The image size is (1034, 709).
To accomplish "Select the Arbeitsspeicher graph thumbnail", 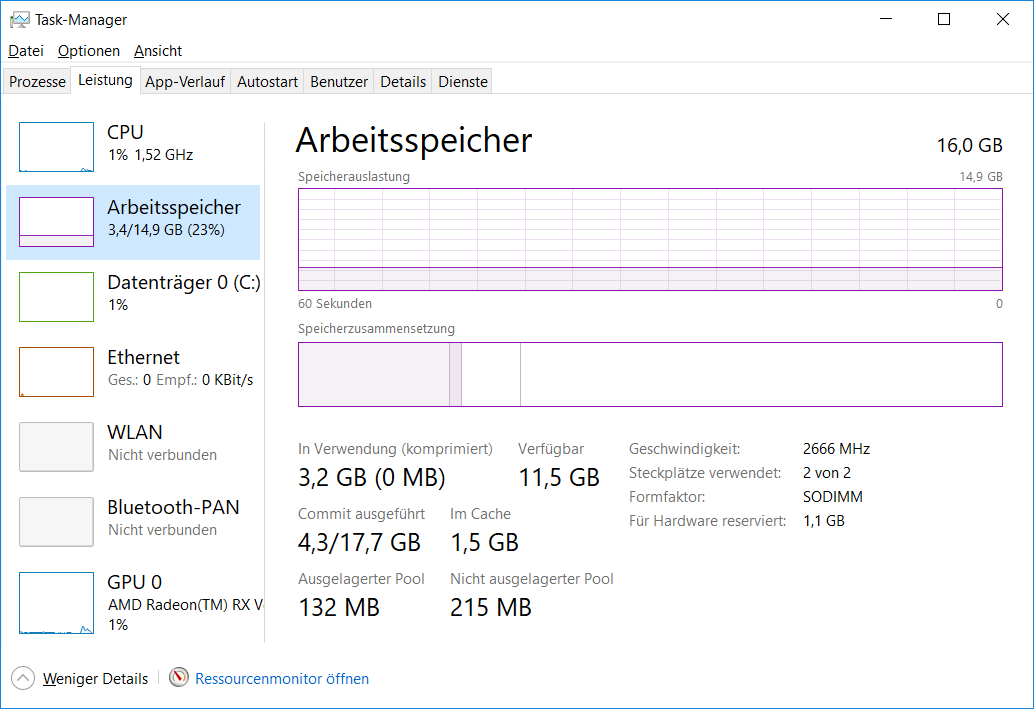I will point(56,222).
